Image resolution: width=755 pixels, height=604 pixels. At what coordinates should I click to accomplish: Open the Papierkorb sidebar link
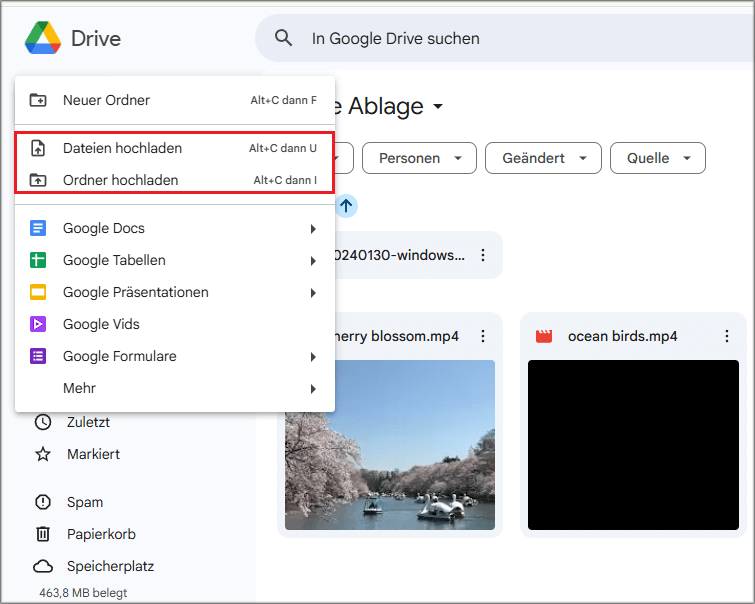click(101, 534)
